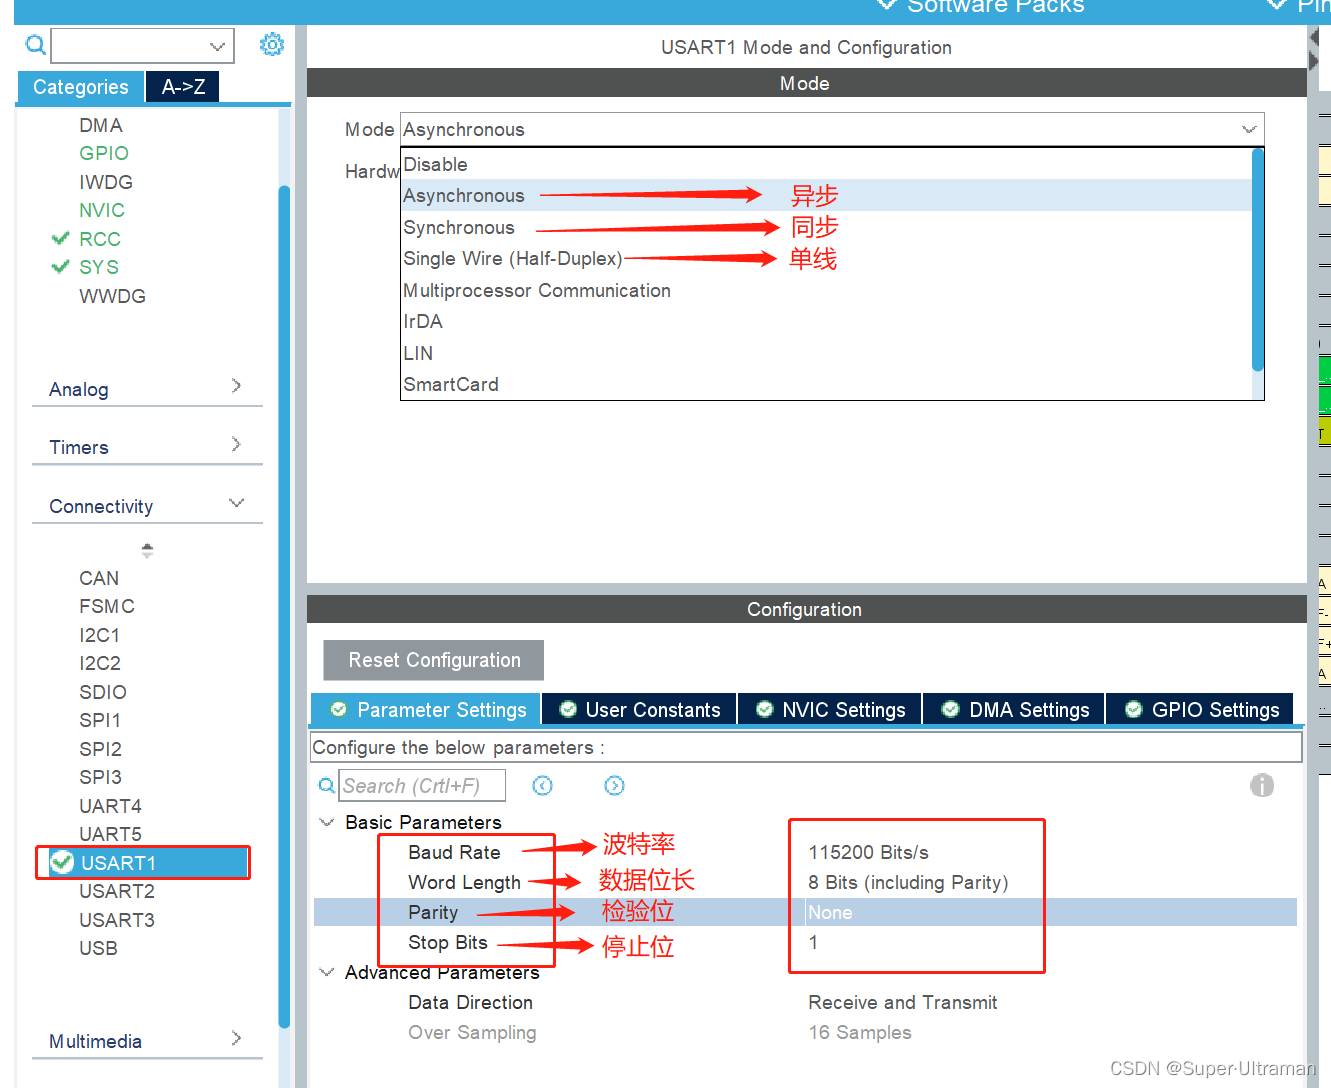
Task: Select SPI2 under Connectivity
Action: 100,749
